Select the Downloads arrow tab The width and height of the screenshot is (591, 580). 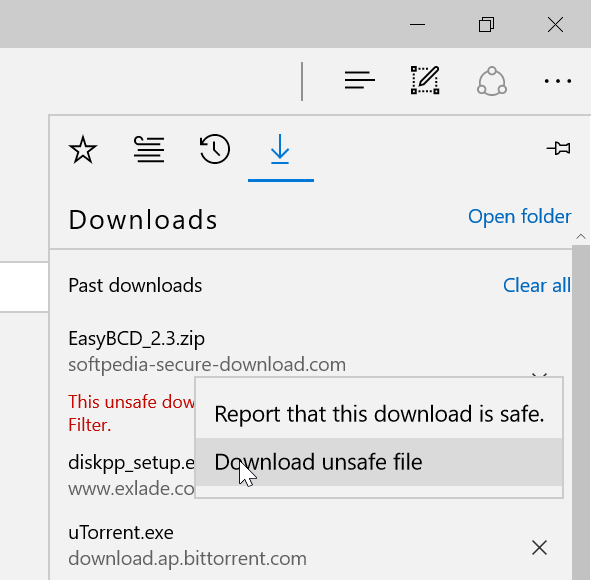pyautogui.click(x=280, y=149)
